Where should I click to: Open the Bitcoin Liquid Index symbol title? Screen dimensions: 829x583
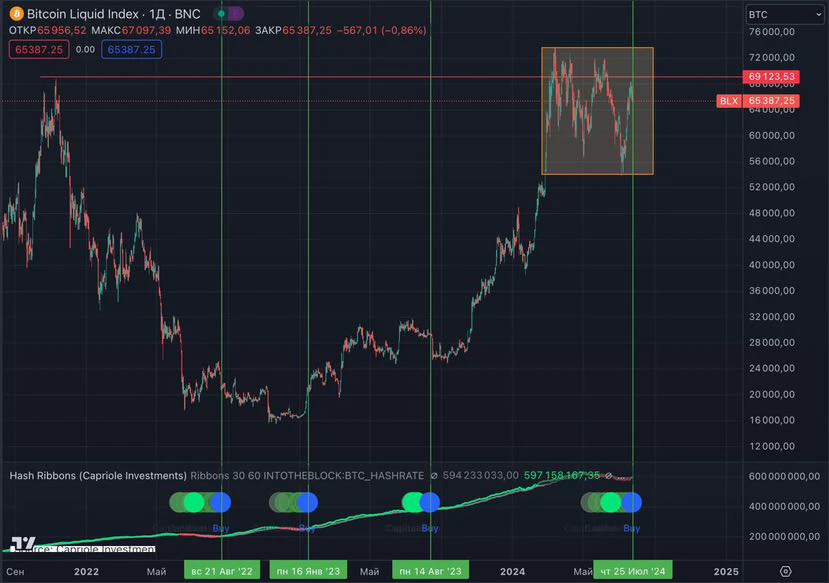(82, 14)
